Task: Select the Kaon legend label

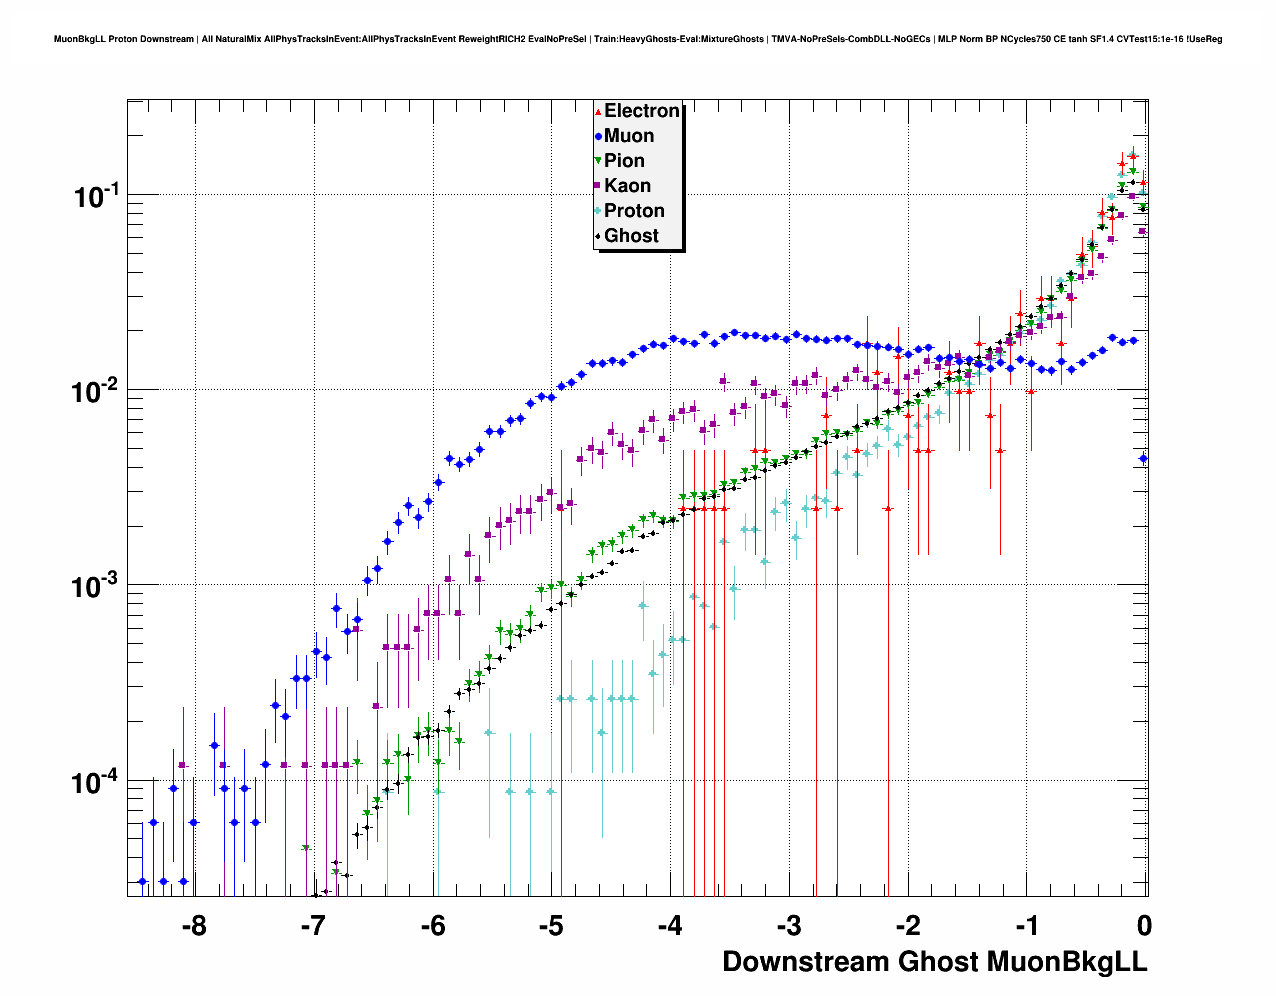Action: (x=627, y=186)
